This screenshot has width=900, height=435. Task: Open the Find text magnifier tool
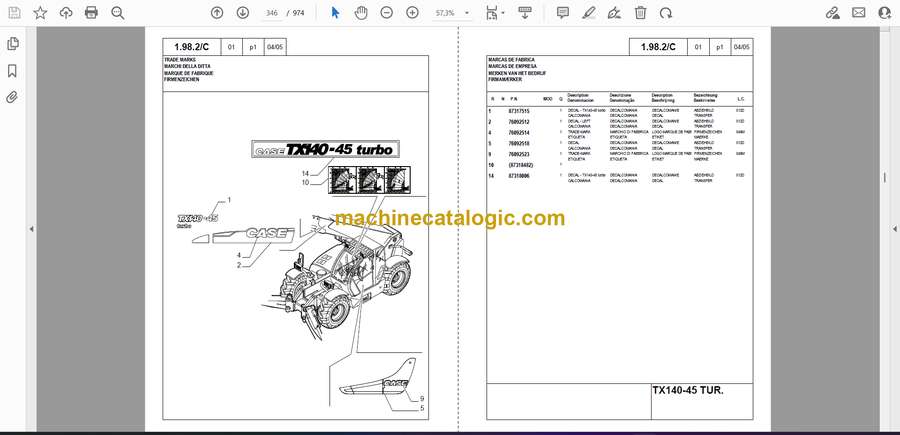(x=118, y=13)
